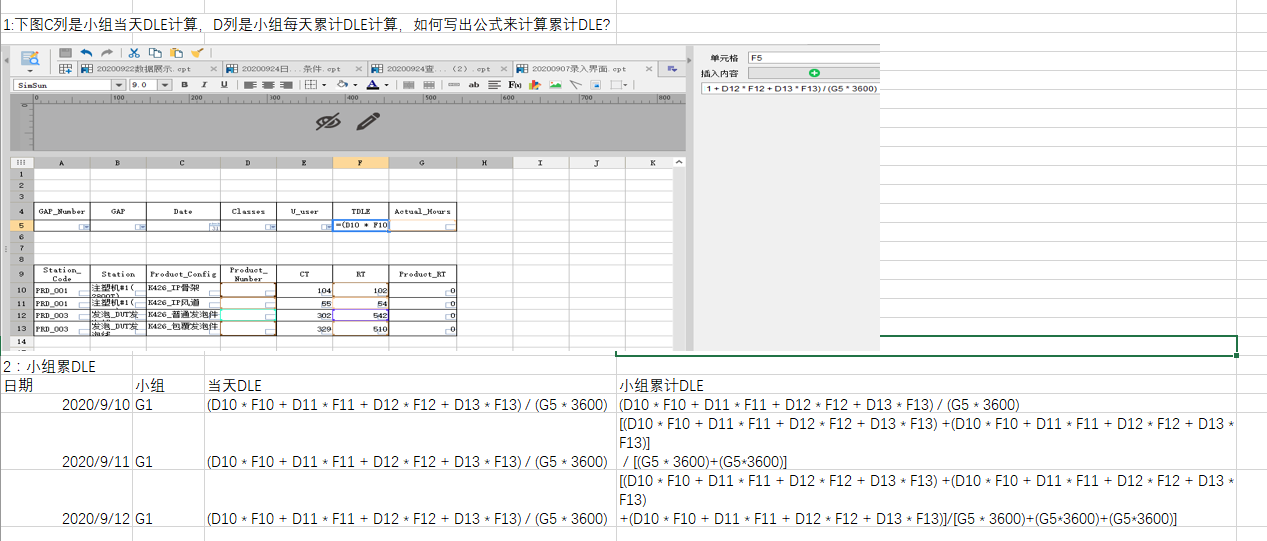Screen dimensions: 1267x541
Task: Toggle underline formatting U
Action: point(224,85)
